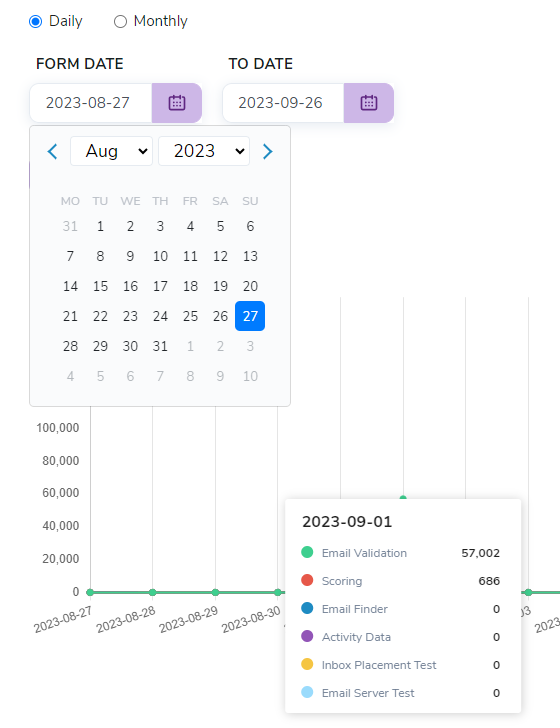Go to next month arrow
Screen dimensions: 560x728
267,151
